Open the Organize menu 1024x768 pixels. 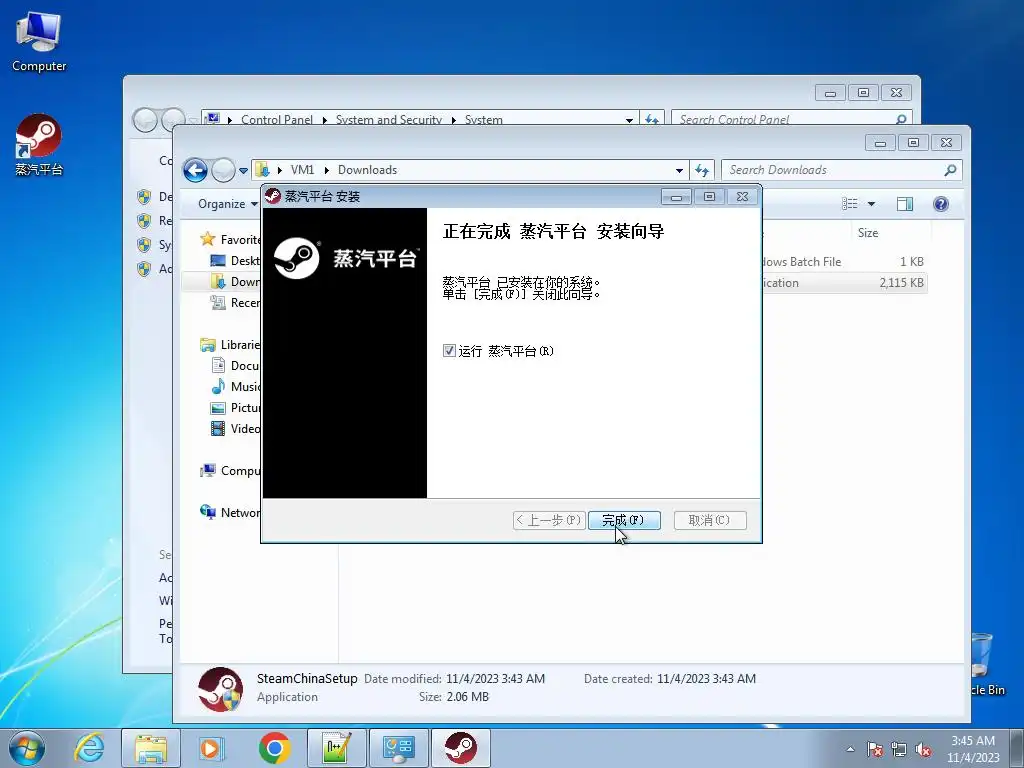[x=228, y=204]
